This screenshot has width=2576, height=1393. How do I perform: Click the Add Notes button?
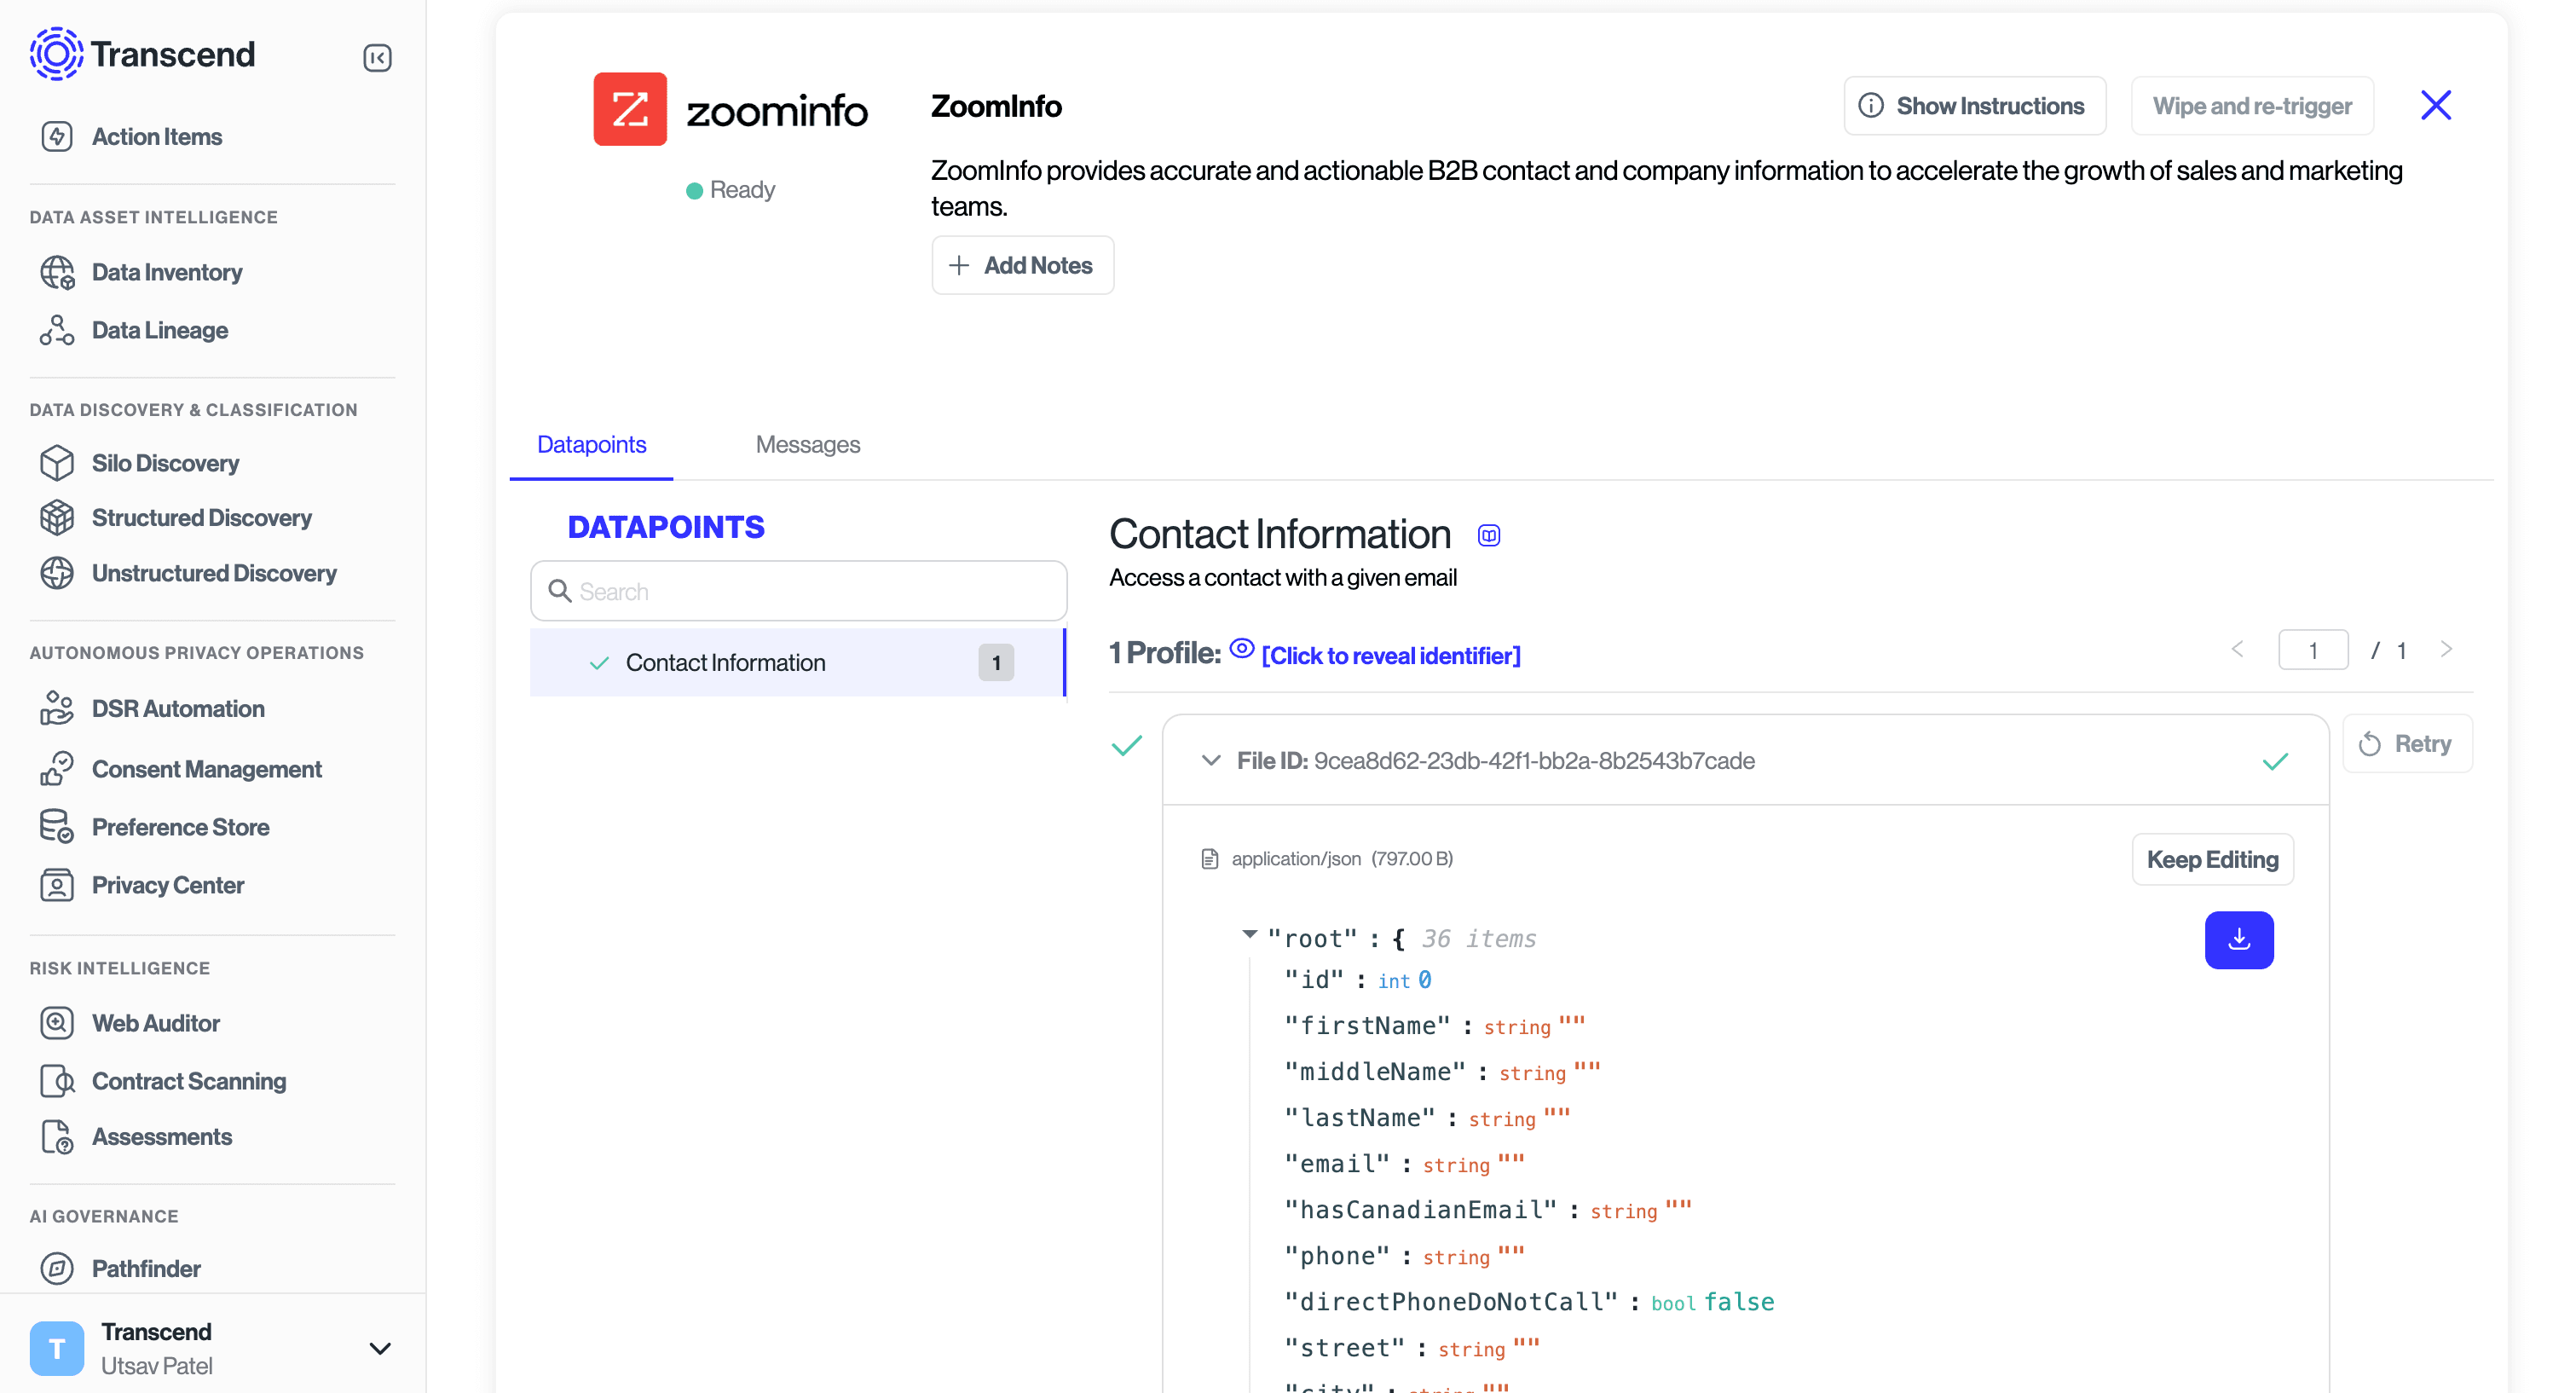(1022, 265)
